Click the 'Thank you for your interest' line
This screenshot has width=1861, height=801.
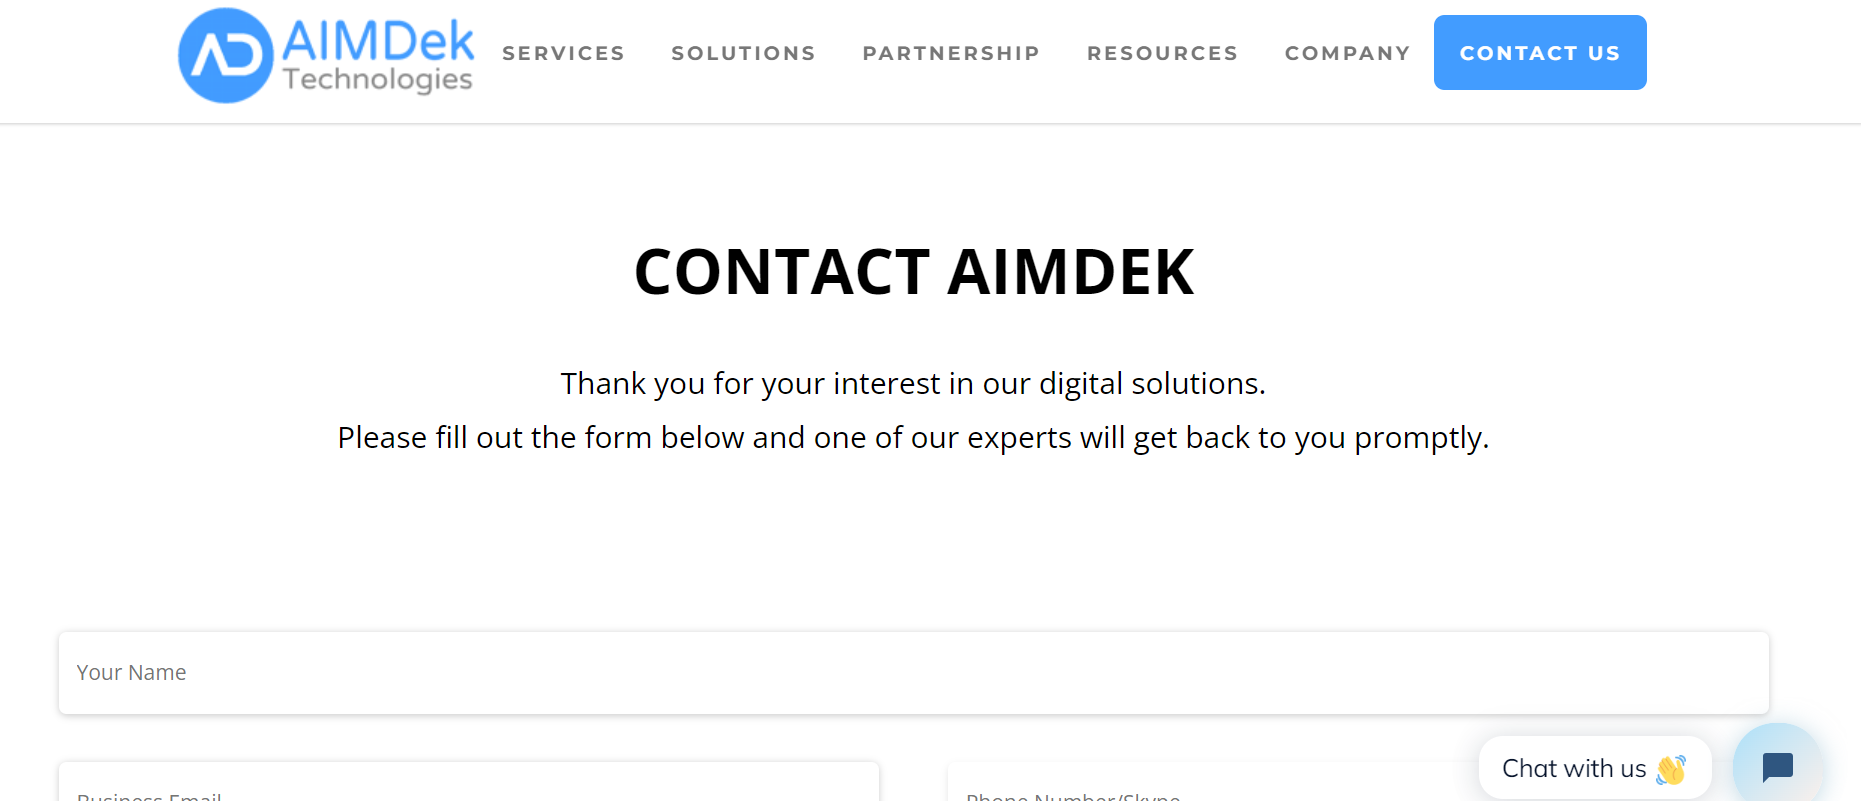pyautogui.click(x=913, y=384)
